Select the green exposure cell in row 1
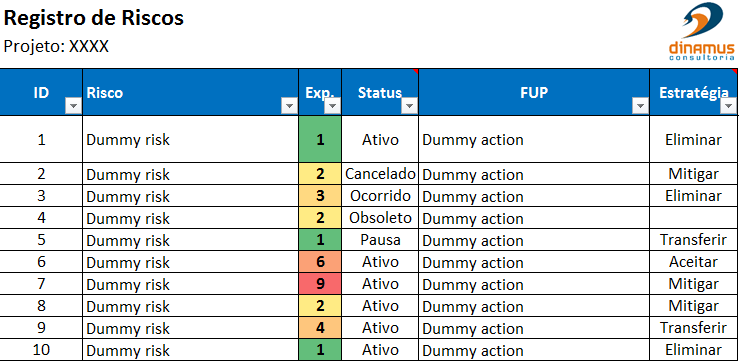This screenshot has width=739, height=361. coord(320,139)
